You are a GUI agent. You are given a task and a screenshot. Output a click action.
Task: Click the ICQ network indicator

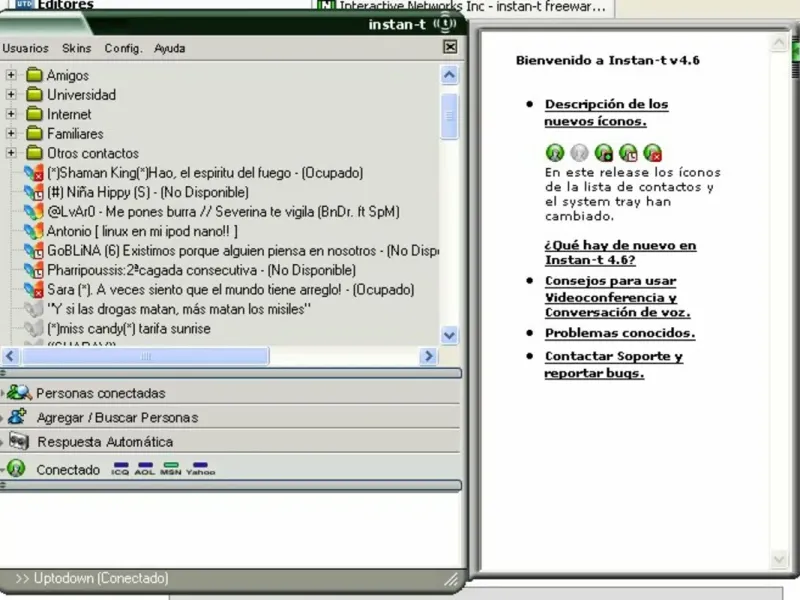point(120,468)
